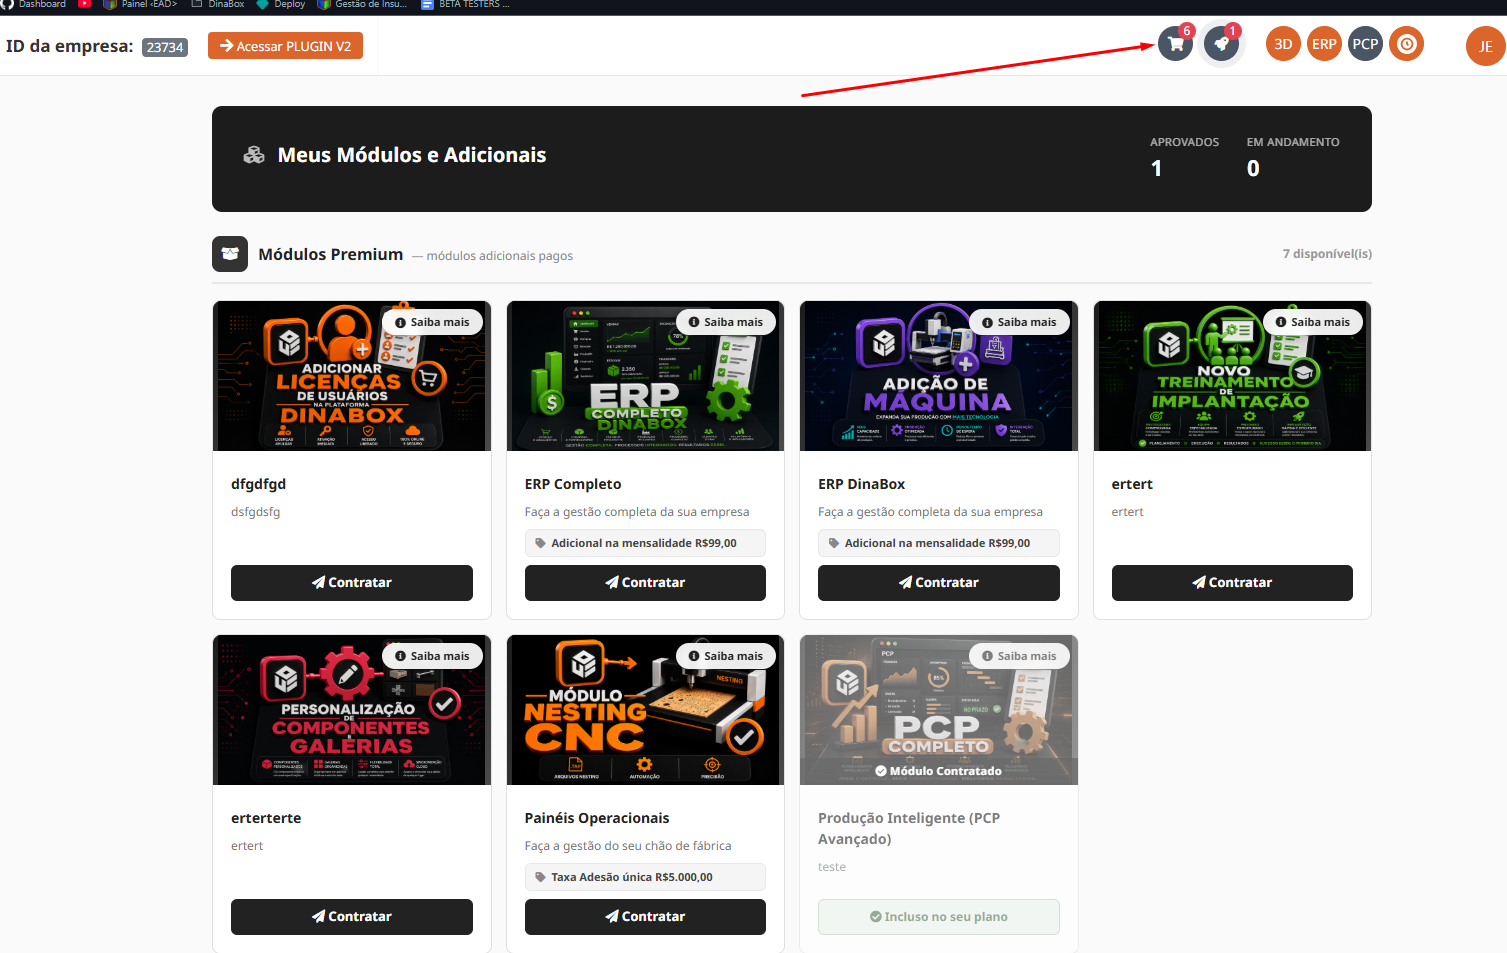
Task: Click Saiba mais on the Produção Inteligente card
Action: (x=1019, y=656)
